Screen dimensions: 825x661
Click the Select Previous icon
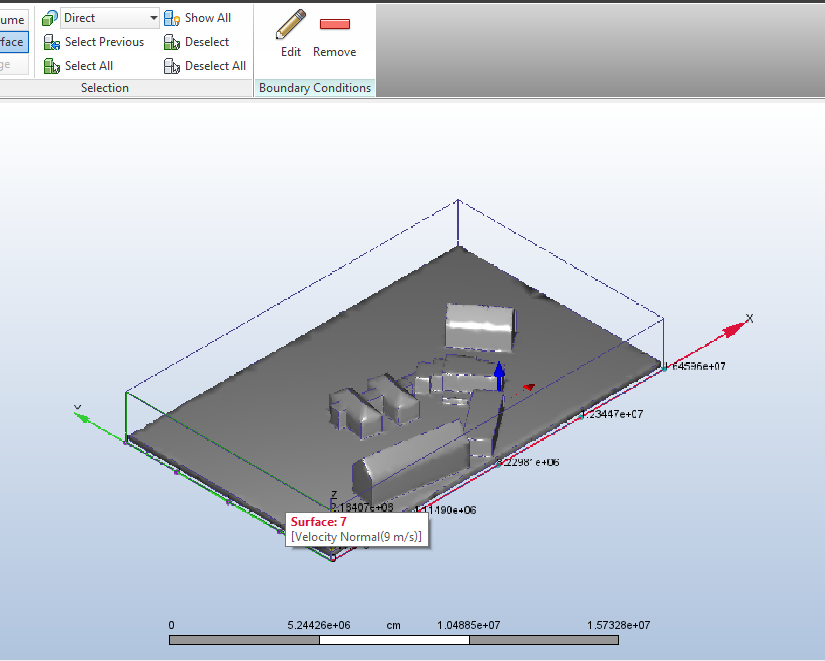tap(52, 42)
